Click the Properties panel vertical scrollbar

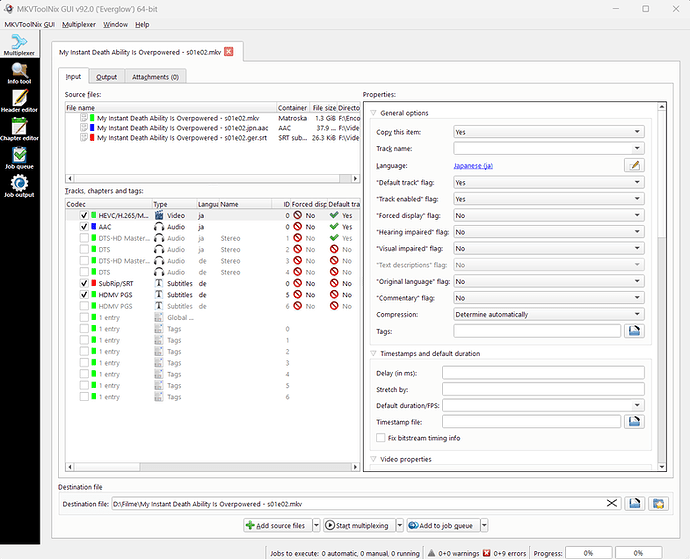pyautogui.click(x=661, y=287)
